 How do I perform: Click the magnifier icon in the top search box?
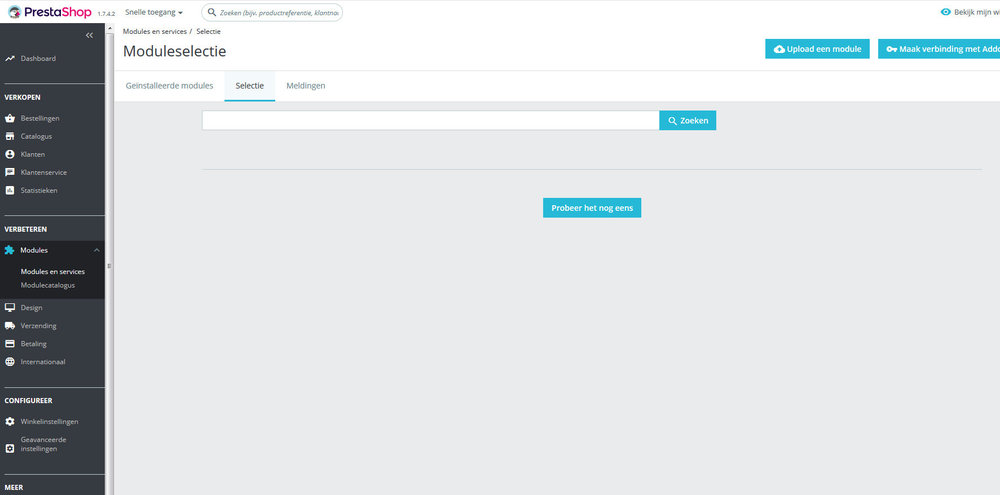click(212, 12)
